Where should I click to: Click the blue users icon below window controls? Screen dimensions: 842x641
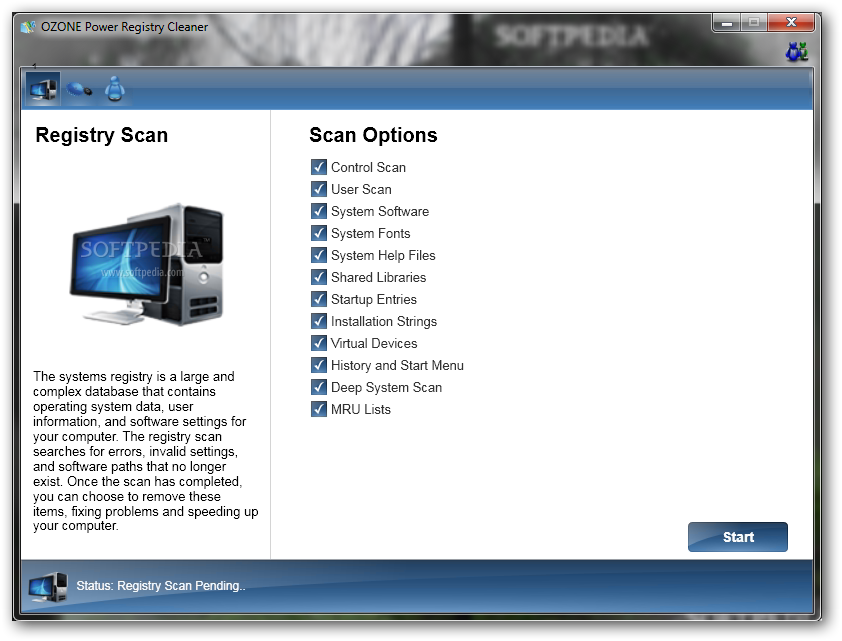(x=797, y=52)
